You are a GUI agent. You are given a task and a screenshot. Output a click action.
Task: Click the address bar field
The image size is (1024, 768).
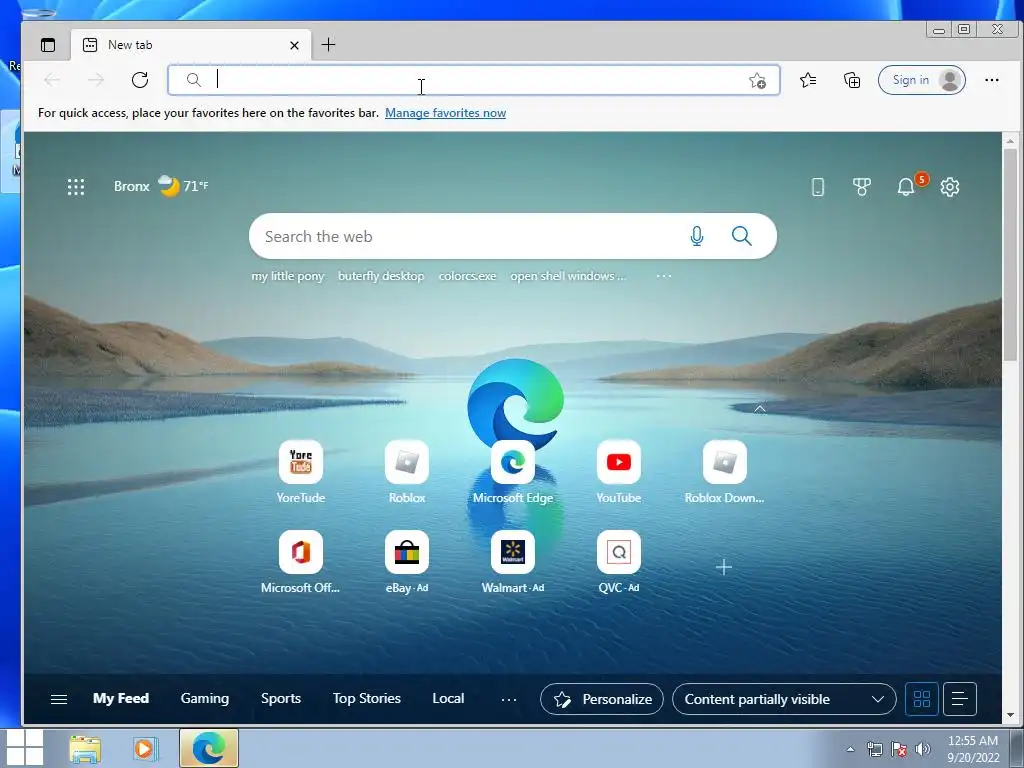[473, 80]
